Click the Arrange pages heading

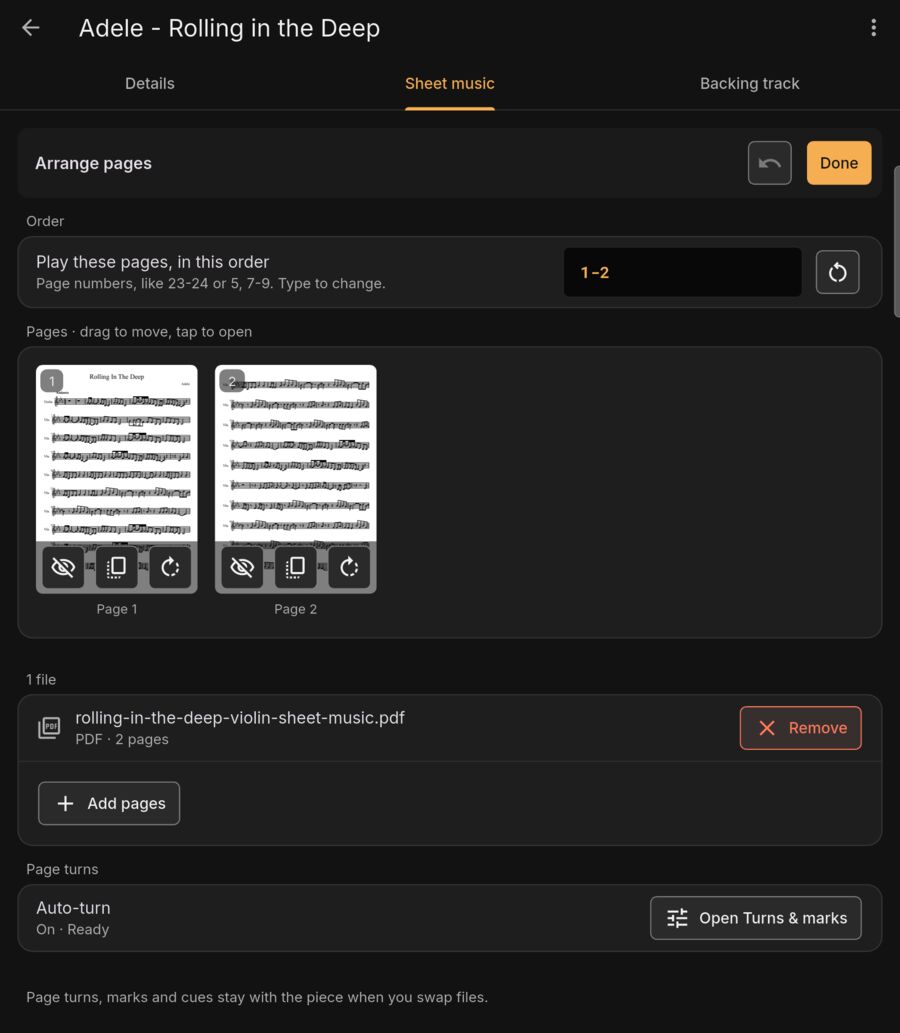[94, 163]
